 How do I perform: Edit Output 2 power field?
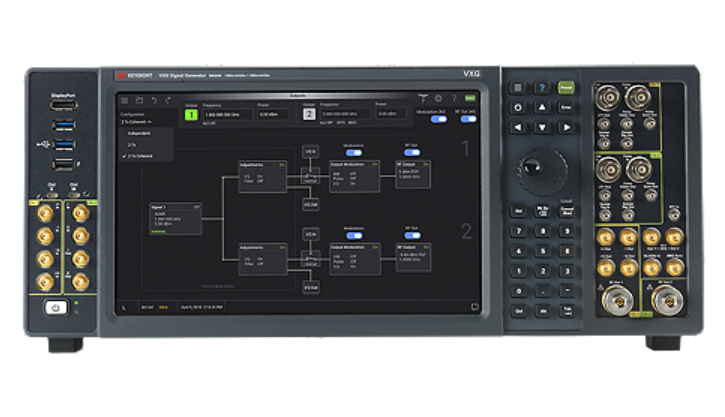pyautogui.click(x=391, y=113)
